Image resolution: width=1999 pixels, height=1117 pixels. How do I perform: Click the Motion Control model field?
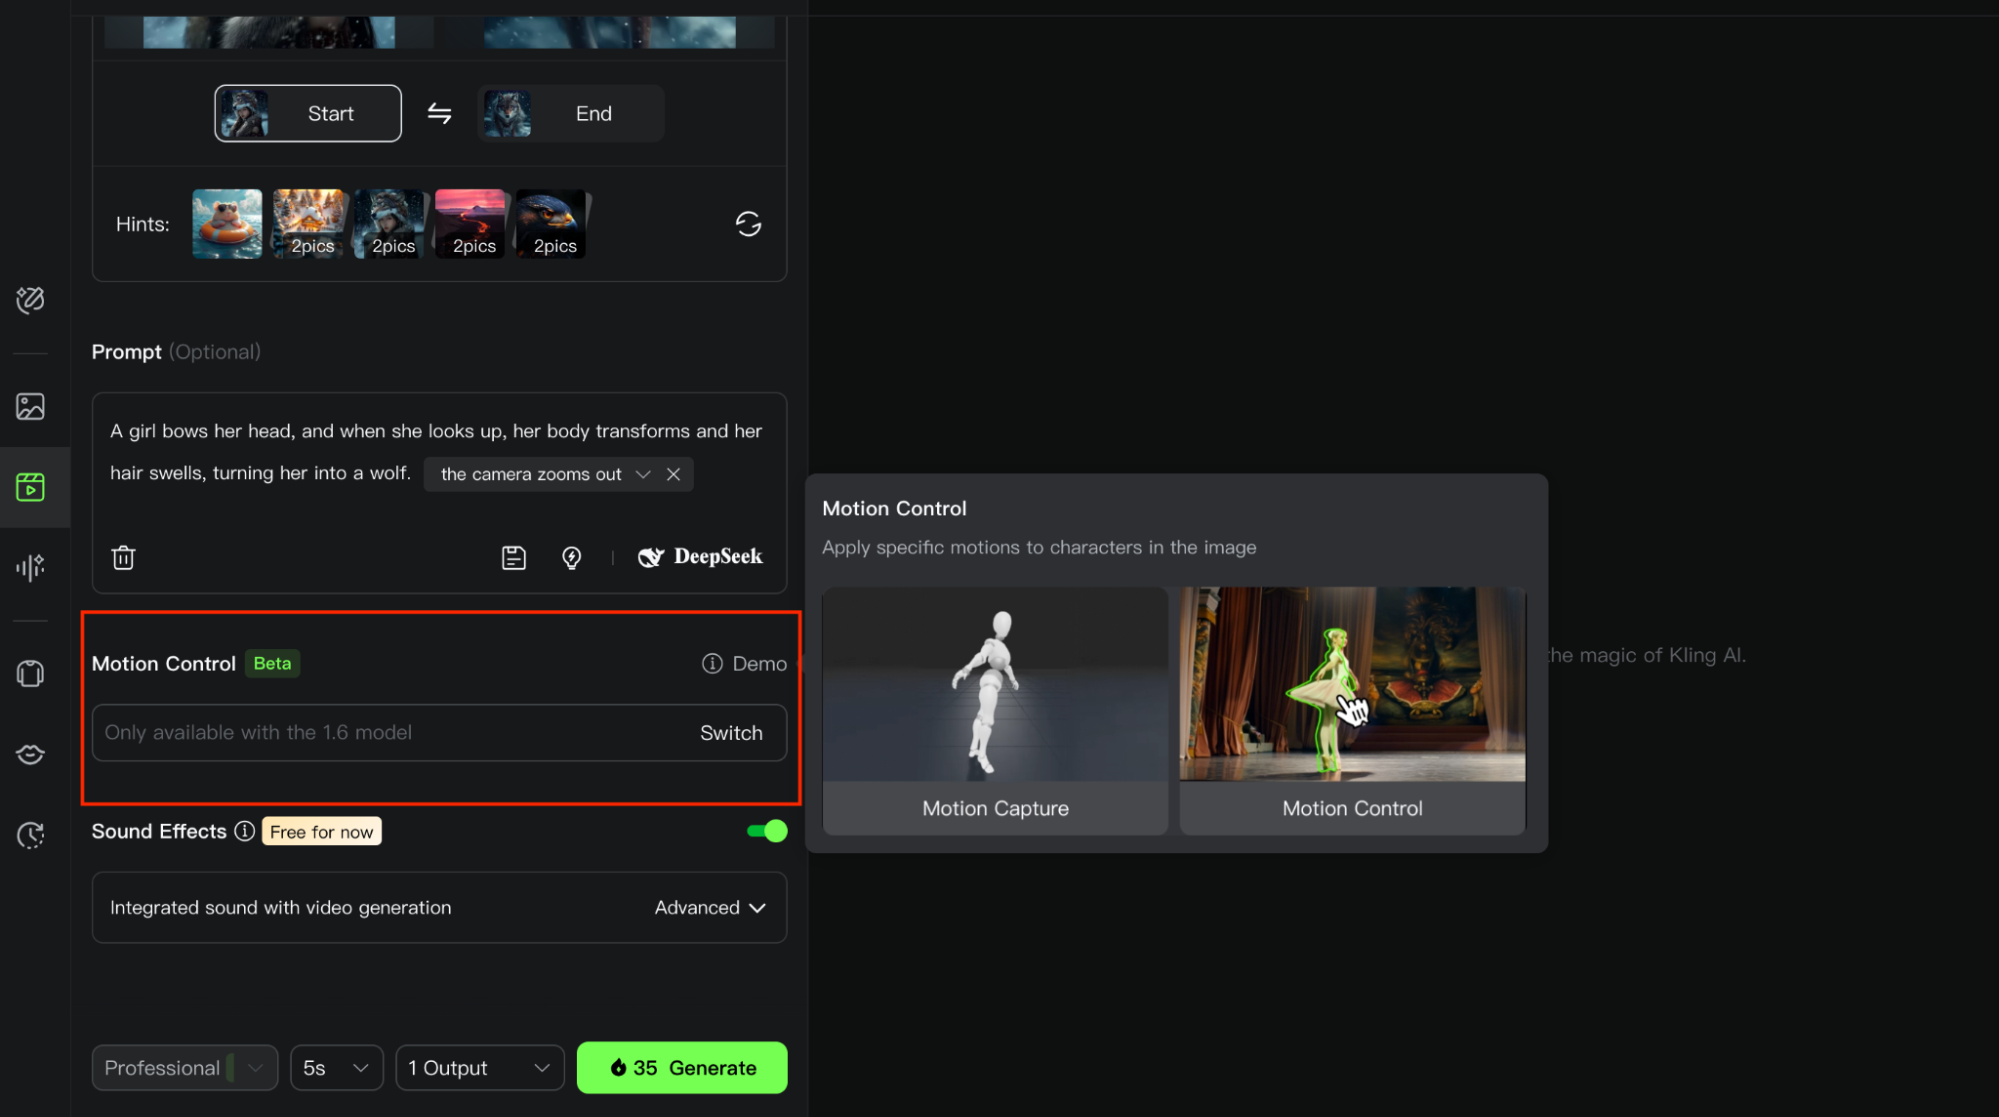pyautogui.click(x=439, y=733)
